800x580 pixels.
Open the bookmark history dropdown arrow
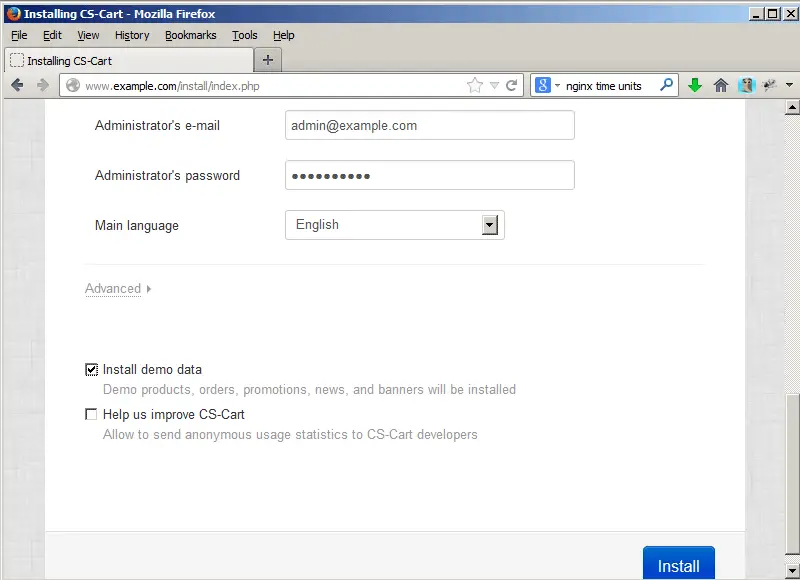494,85
